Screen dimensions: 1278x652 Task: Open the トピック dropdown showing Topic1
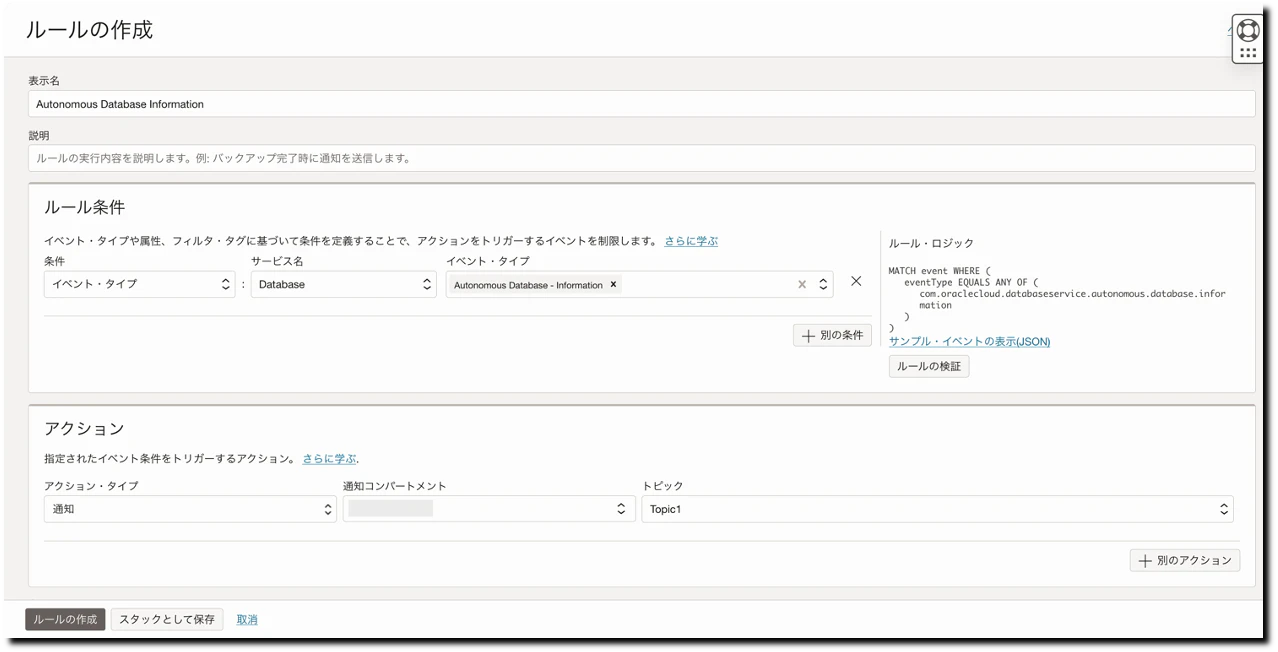(x=937, y=509)
